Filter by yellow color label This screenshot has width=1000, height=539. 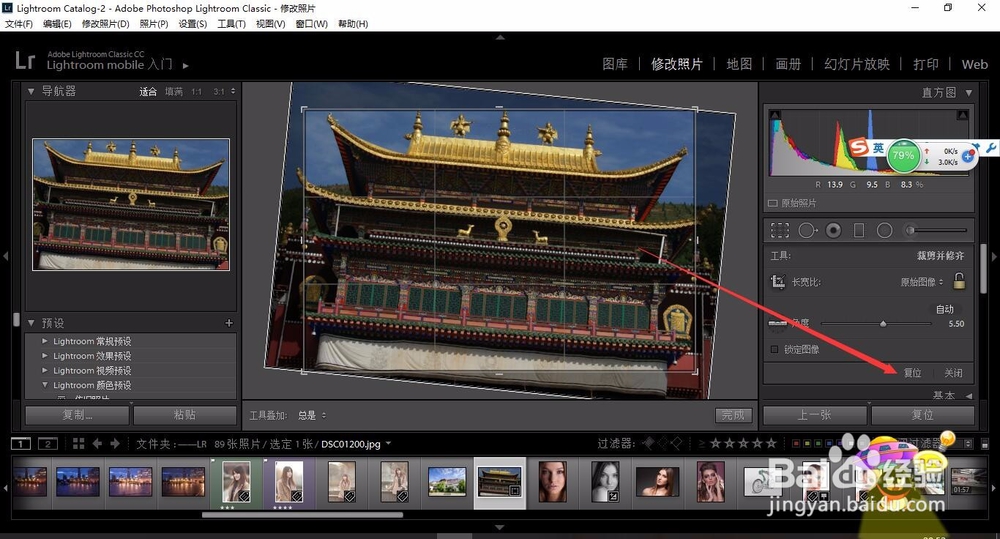coord(807,443)
